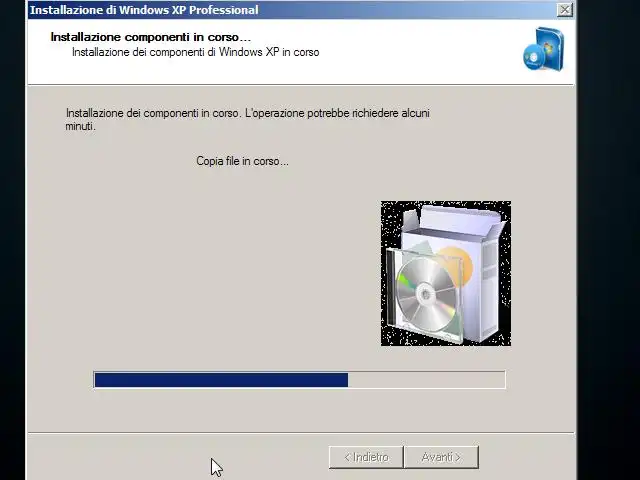Click the 'Installazione componenti in corso...' heading
640x480 pixels.
coord(151,37)
